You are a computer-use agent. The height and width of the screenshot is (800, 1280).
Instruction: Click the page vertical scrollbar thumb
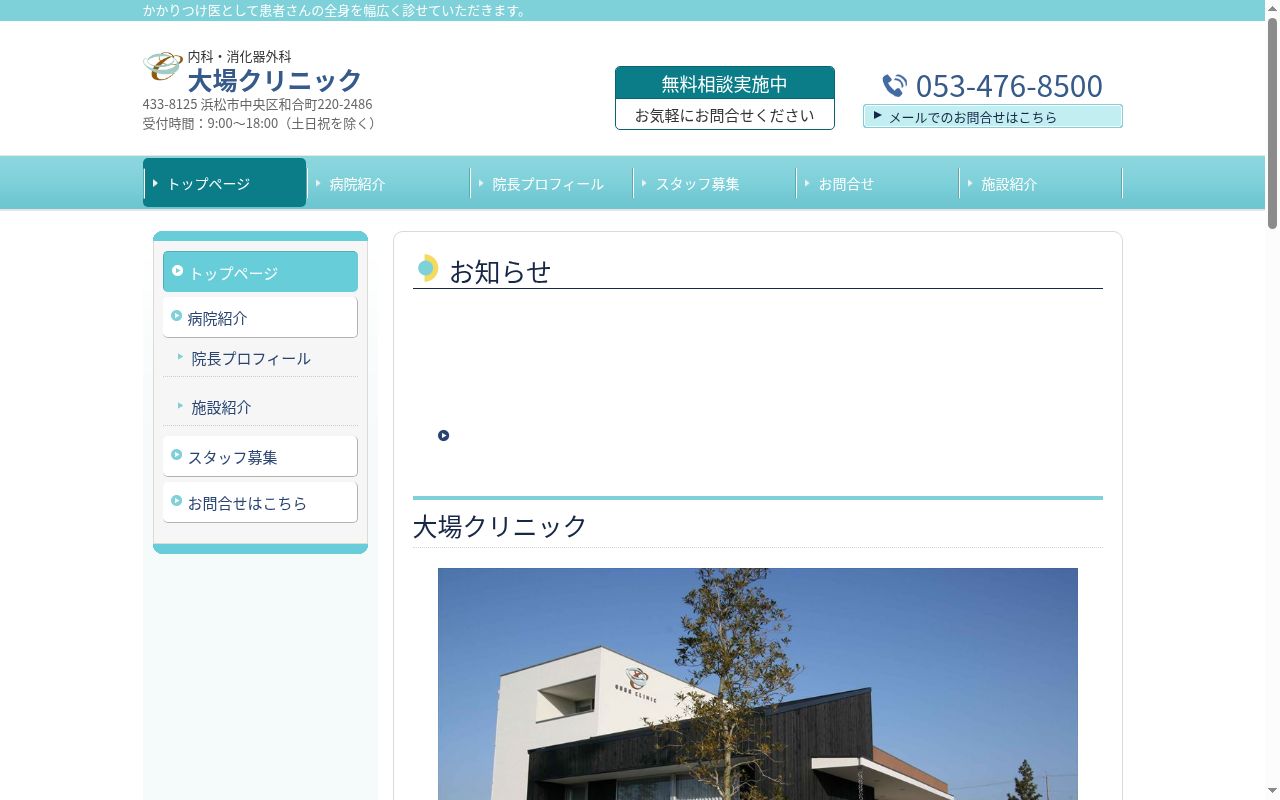click(x=1272, y=123)
